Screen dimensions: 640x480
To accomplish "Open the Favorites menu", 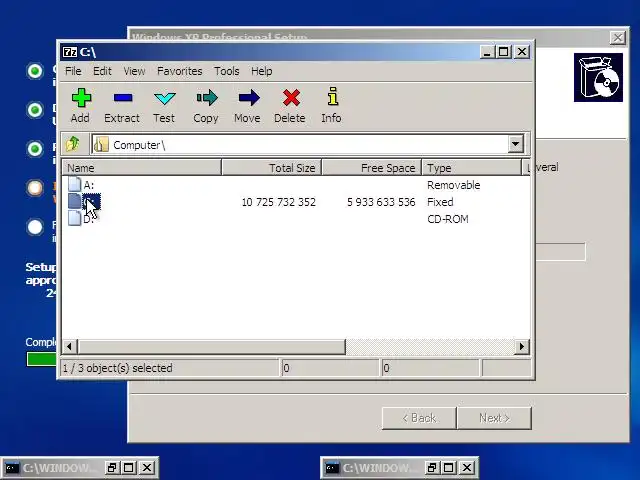I will (180, 71).
